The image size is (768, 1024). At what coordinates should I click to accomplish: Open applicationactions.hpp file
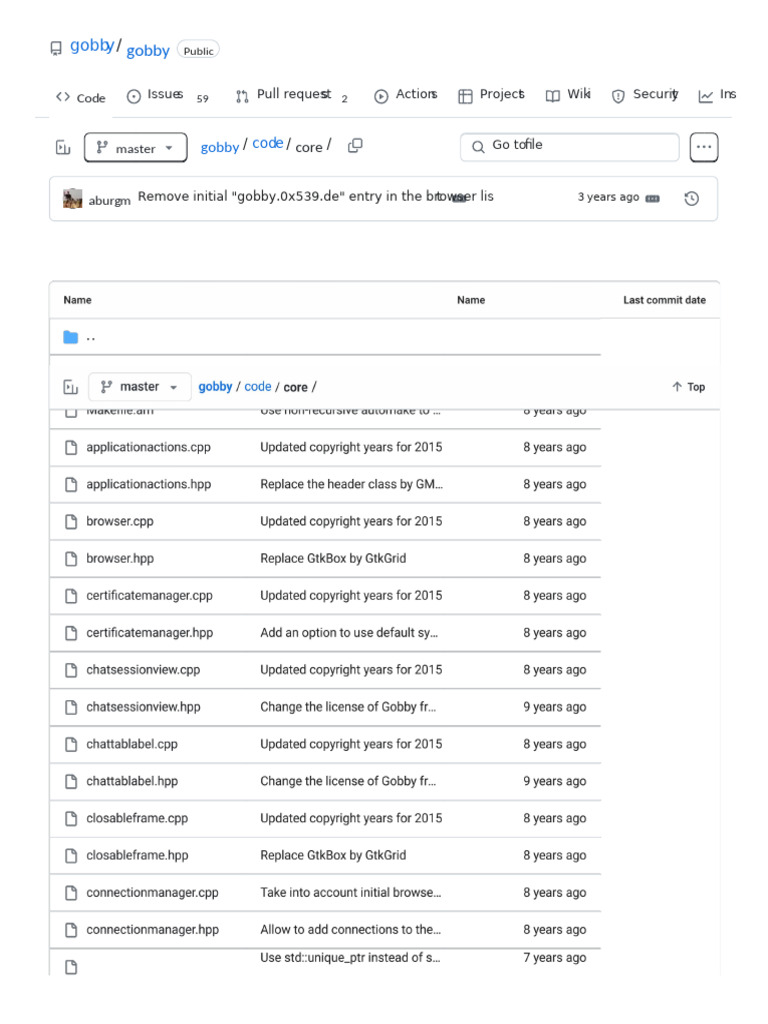tap(148, 484)
